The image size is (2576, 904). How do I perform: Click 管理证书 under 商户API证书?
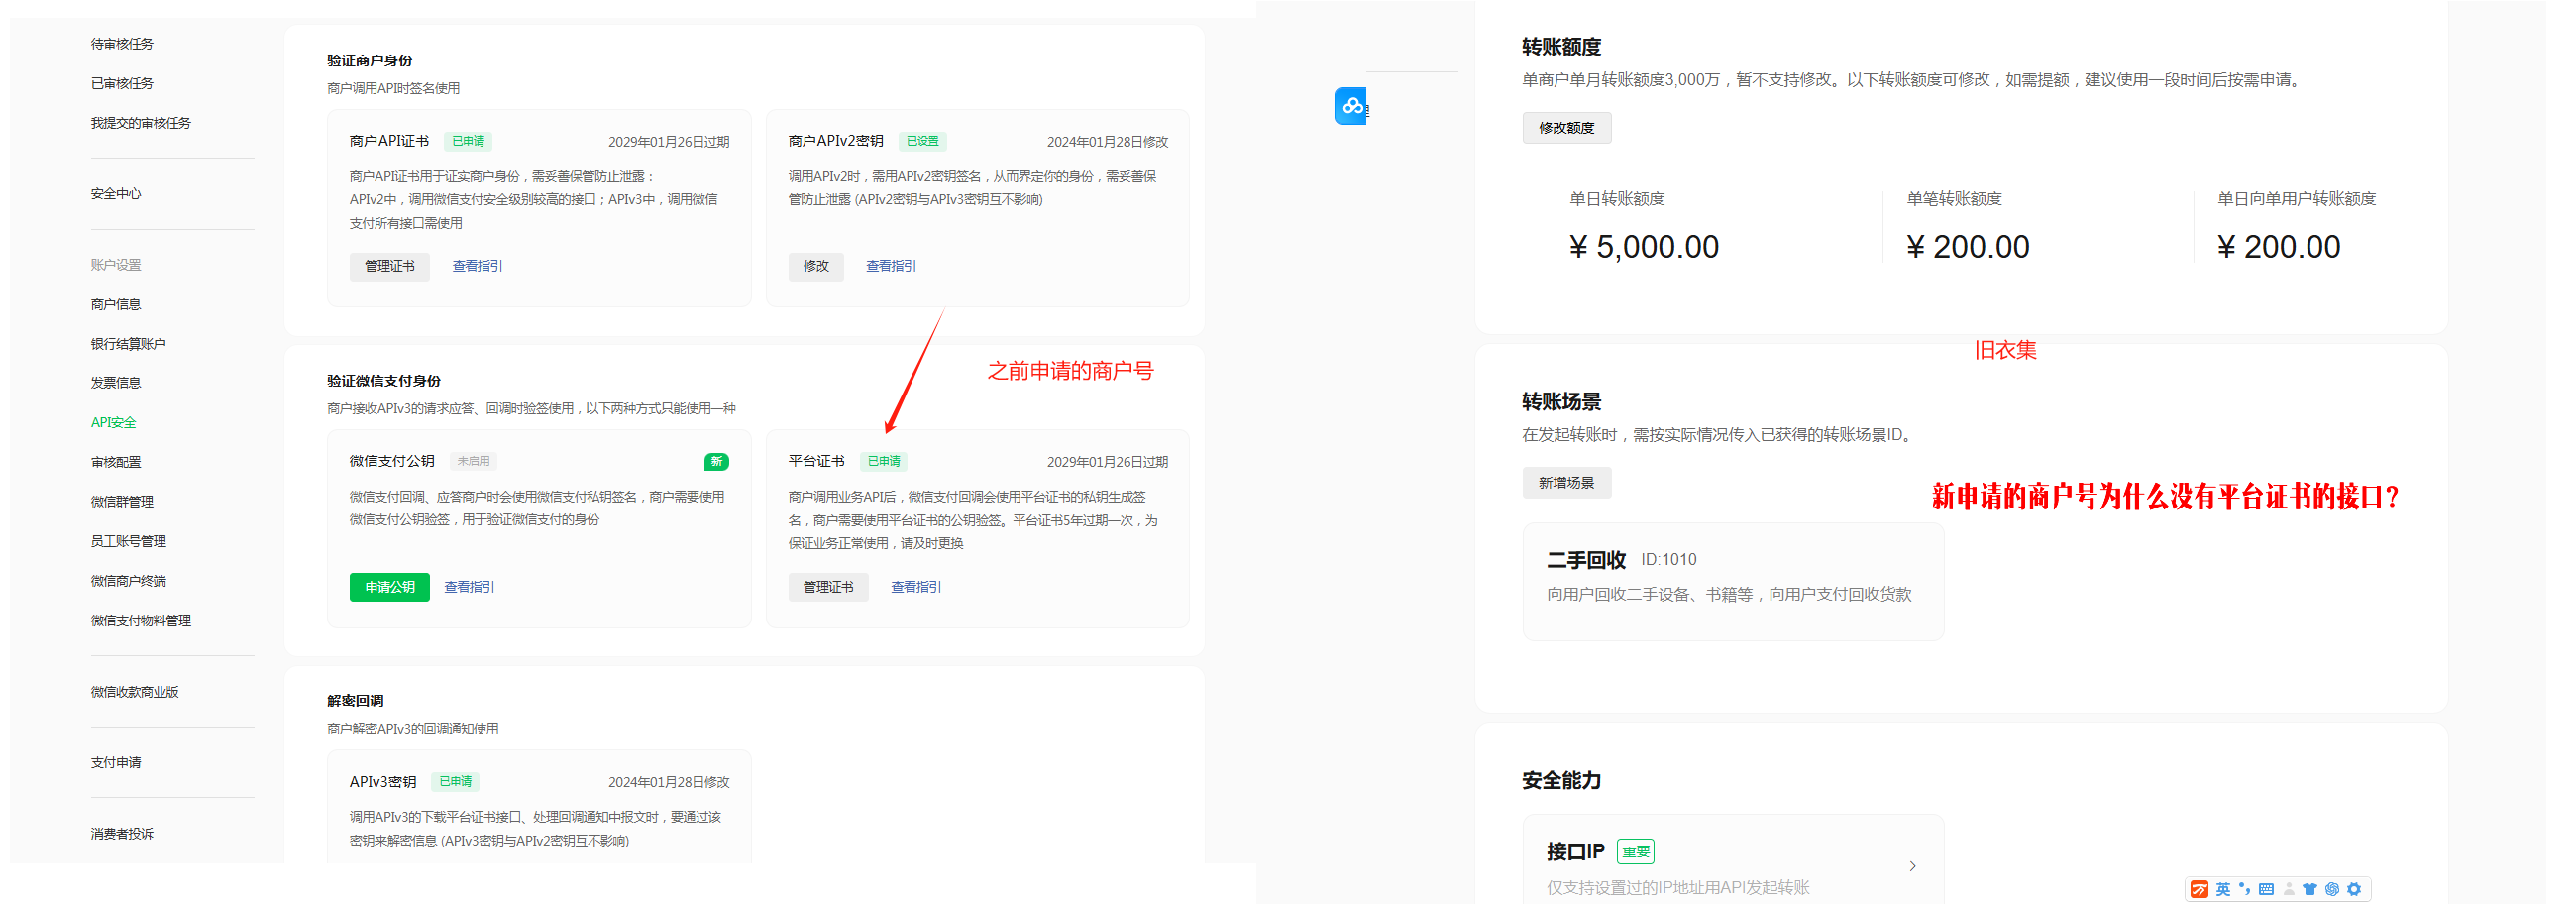click(390, 266)
